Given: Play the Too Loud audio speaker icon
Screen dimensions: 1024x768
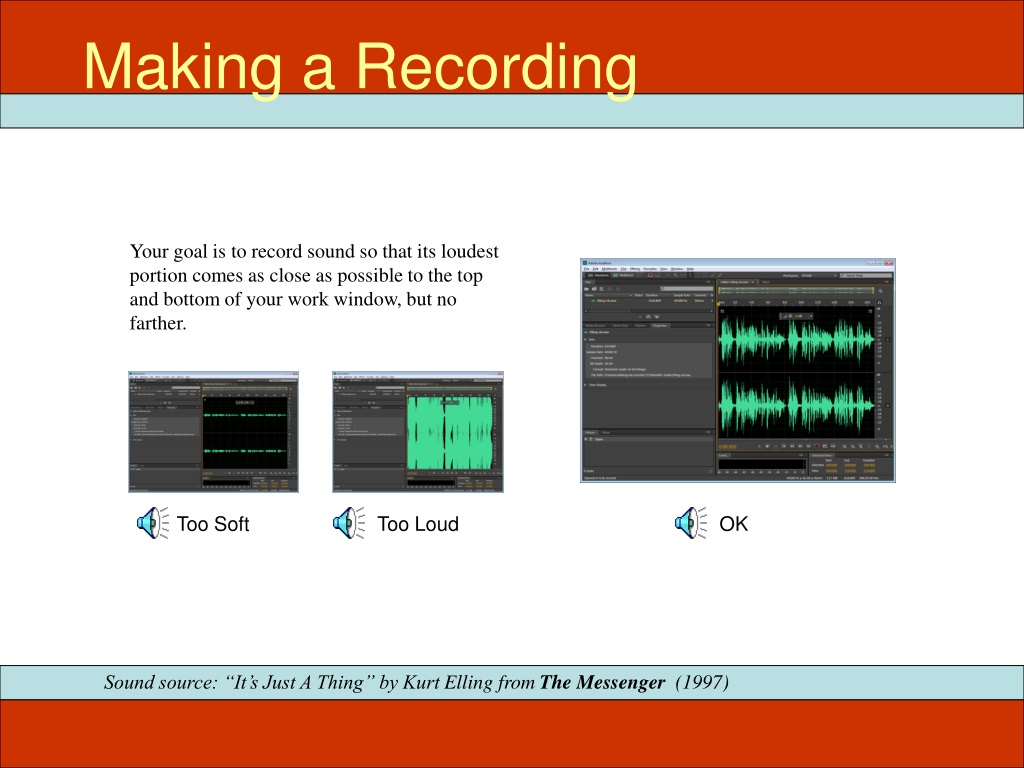Looking at the screenshot, I should coord(349,522).
